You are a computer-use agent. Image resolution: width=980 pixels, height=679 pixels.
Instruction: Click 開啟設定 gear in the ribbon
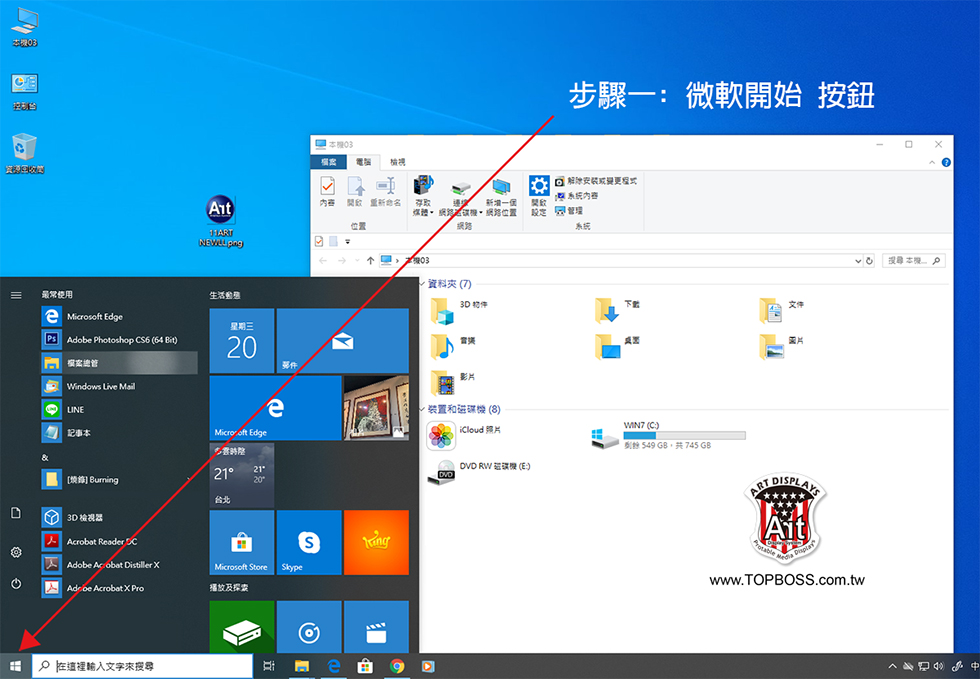tap(539, 193)
